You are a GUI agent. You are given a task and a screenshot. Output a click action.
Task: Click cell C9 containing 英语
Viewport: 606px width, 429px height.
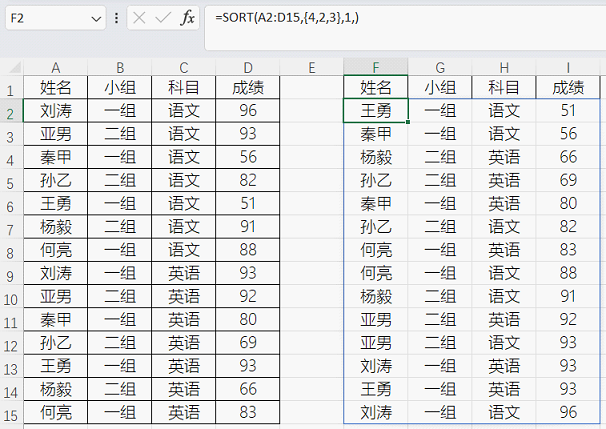(x=184, y=273)
